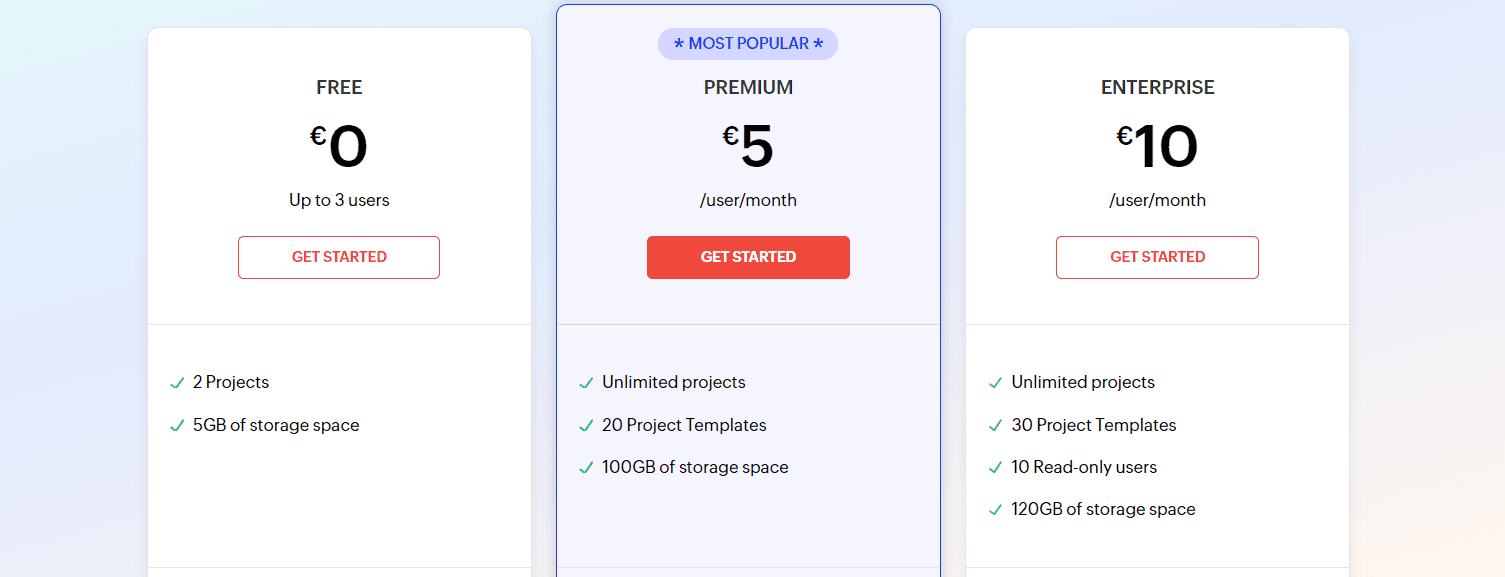Click the PREMIUM plan heading

click(x=748, y=87)
